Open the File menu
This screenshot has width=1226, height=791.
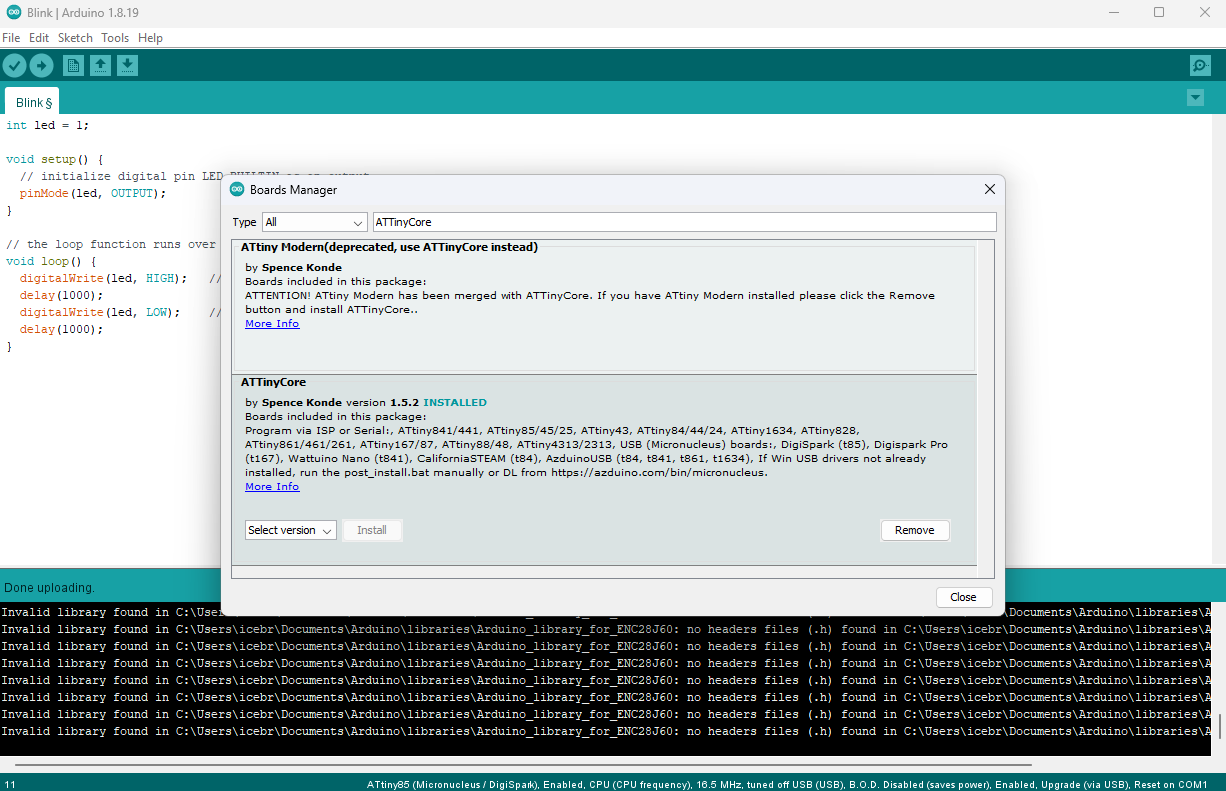coord(11,38)
